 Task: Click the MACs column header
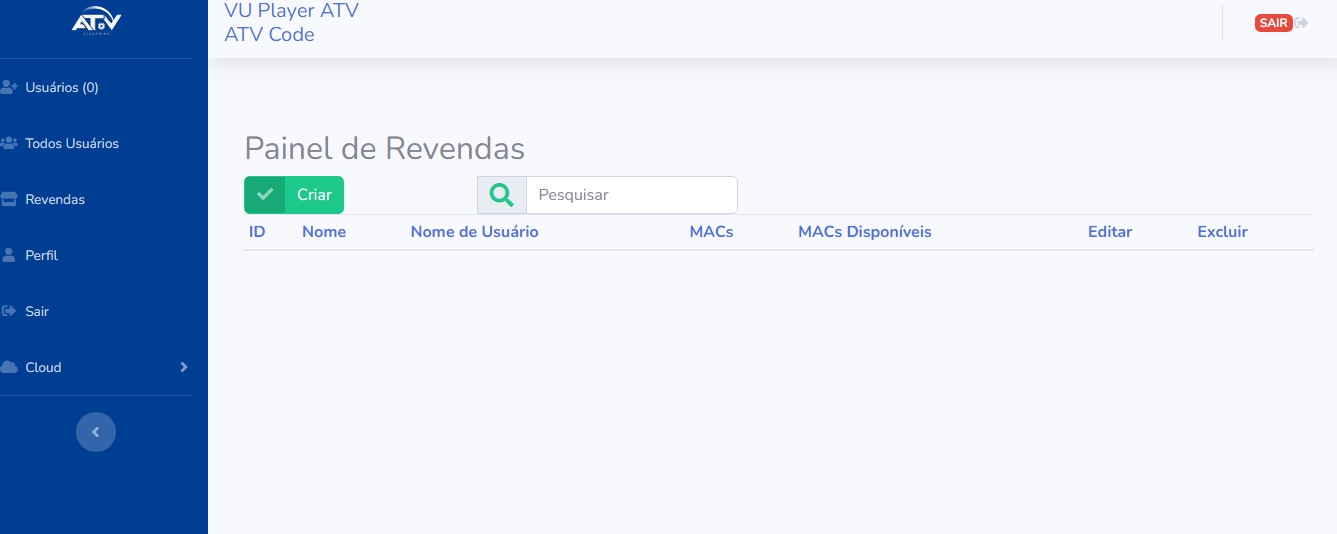pos(711,232)
